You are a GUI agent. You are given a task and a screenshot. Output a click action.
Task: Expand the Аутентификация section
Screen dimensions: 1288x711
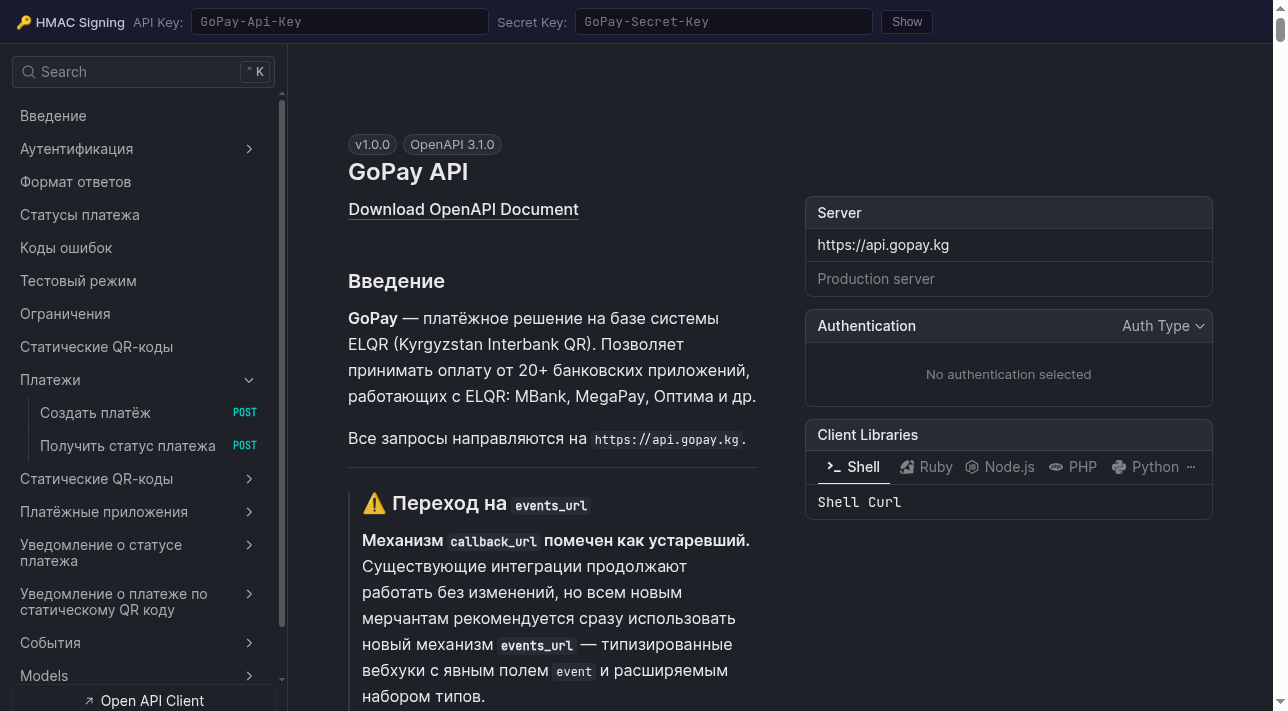point(249,149)
